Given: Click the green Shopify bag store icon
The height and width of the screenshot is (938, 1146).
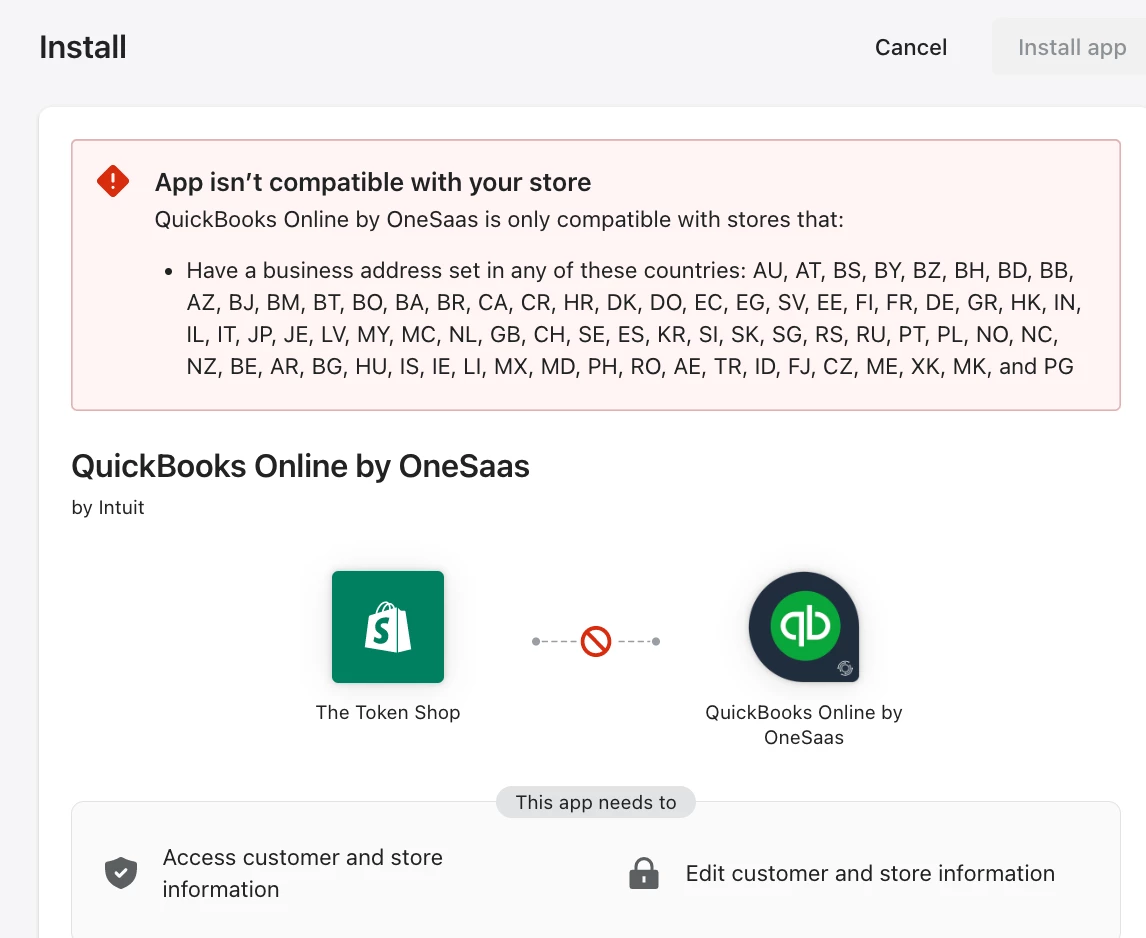Looking at the screenshot, I should click(x=387, y=627).
